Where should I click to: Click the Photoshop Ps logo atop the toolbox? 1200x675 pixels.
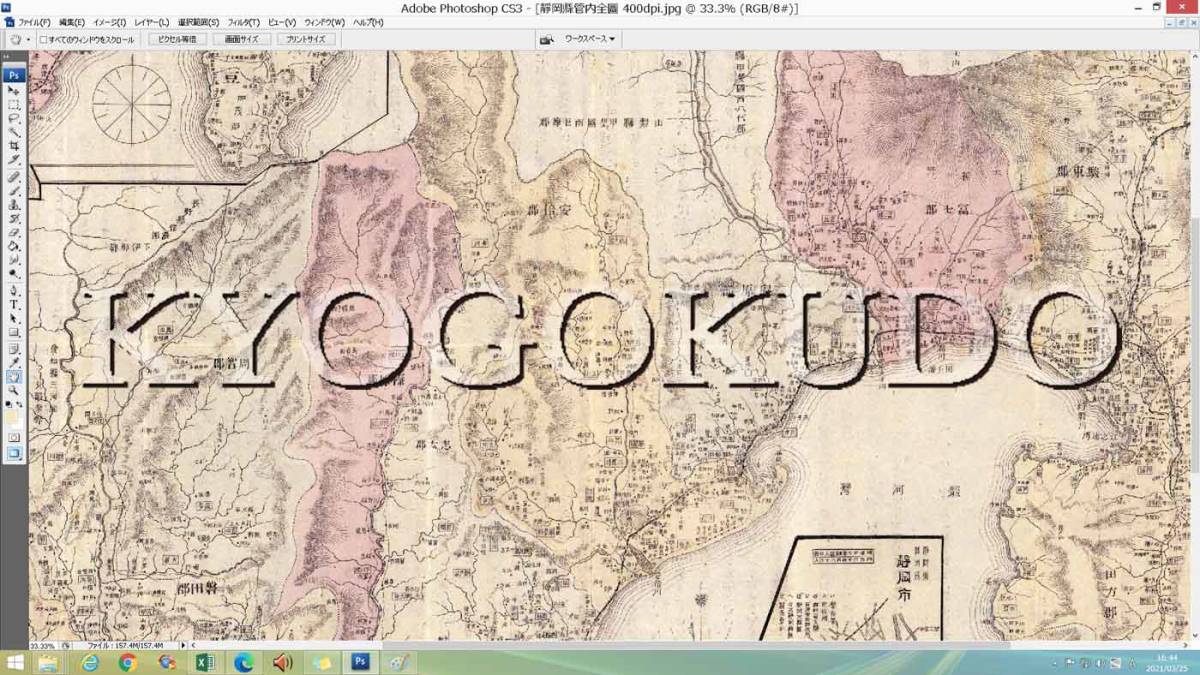(14, 74)
